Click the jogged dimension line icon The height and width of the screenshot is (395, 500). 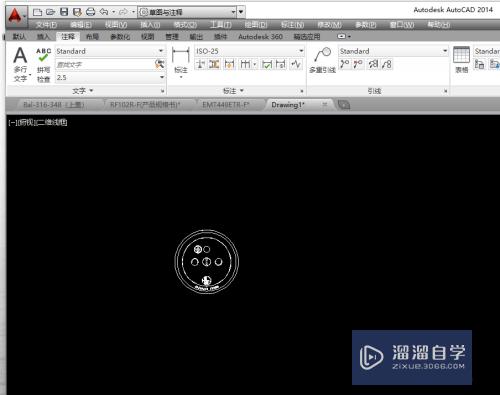point(296,64)
